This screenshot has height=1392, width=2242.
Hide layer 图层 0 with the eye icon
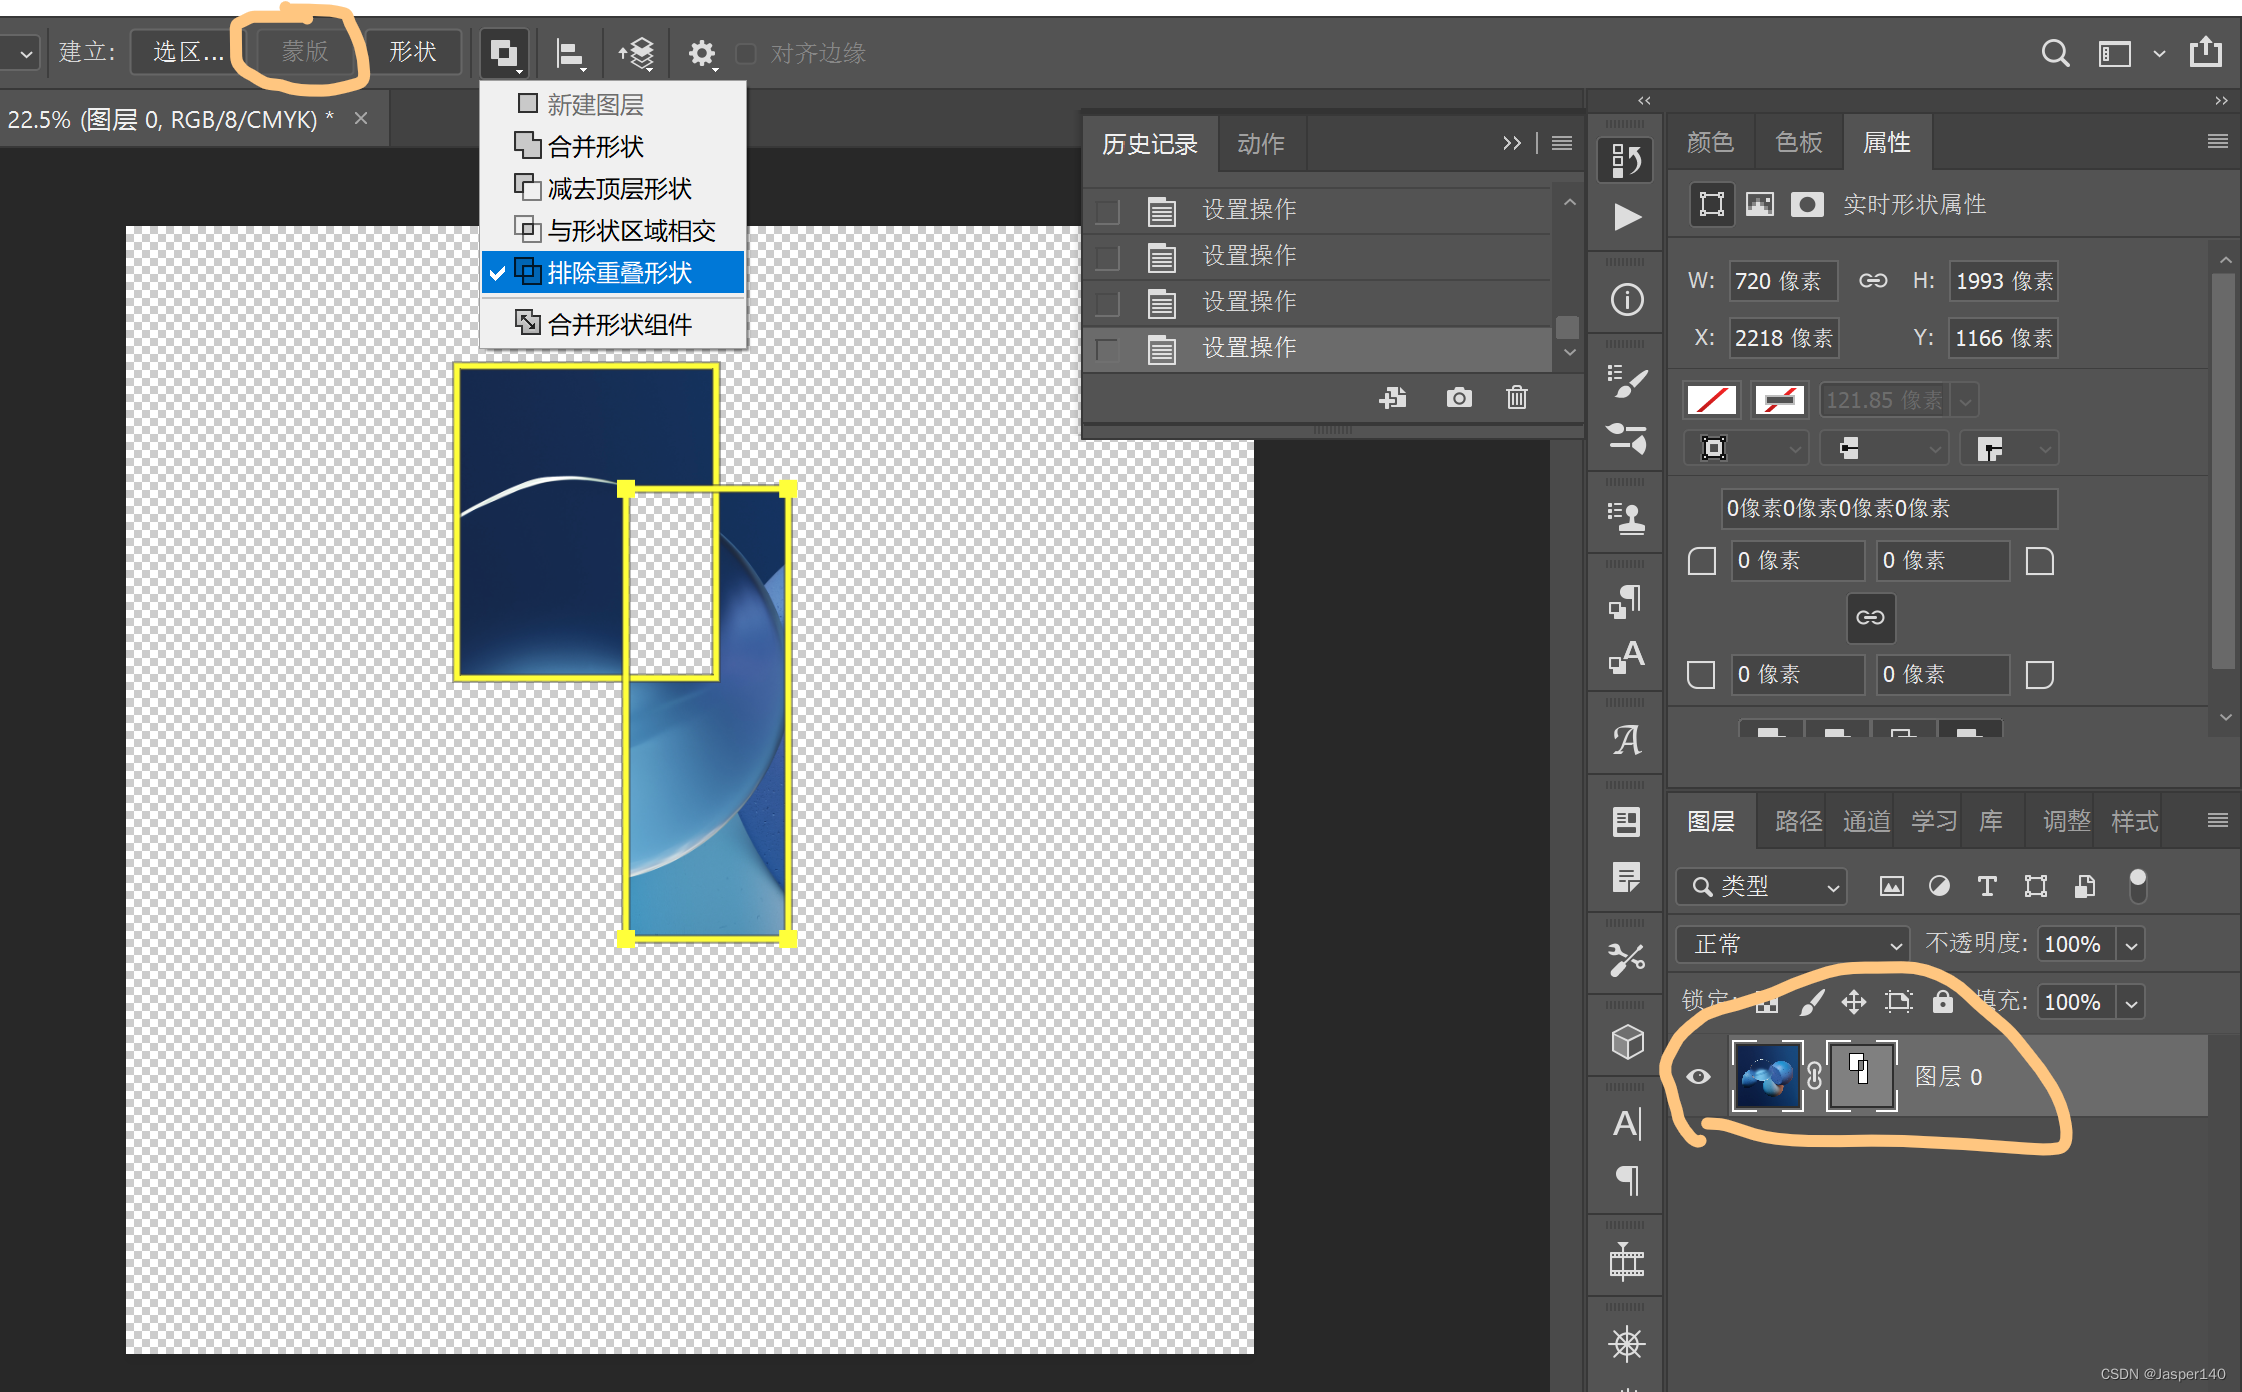1698,1077
